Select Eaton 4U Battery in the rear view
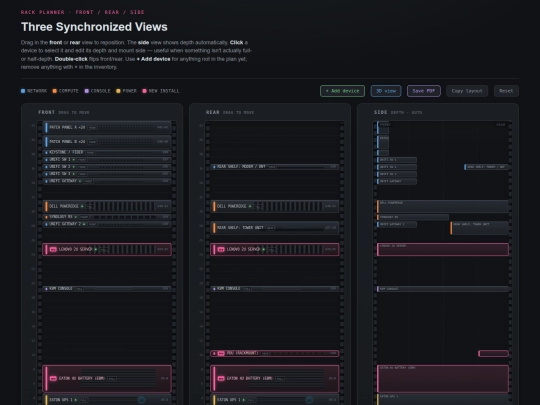540x405 pixels. click(x=274, y=378)
